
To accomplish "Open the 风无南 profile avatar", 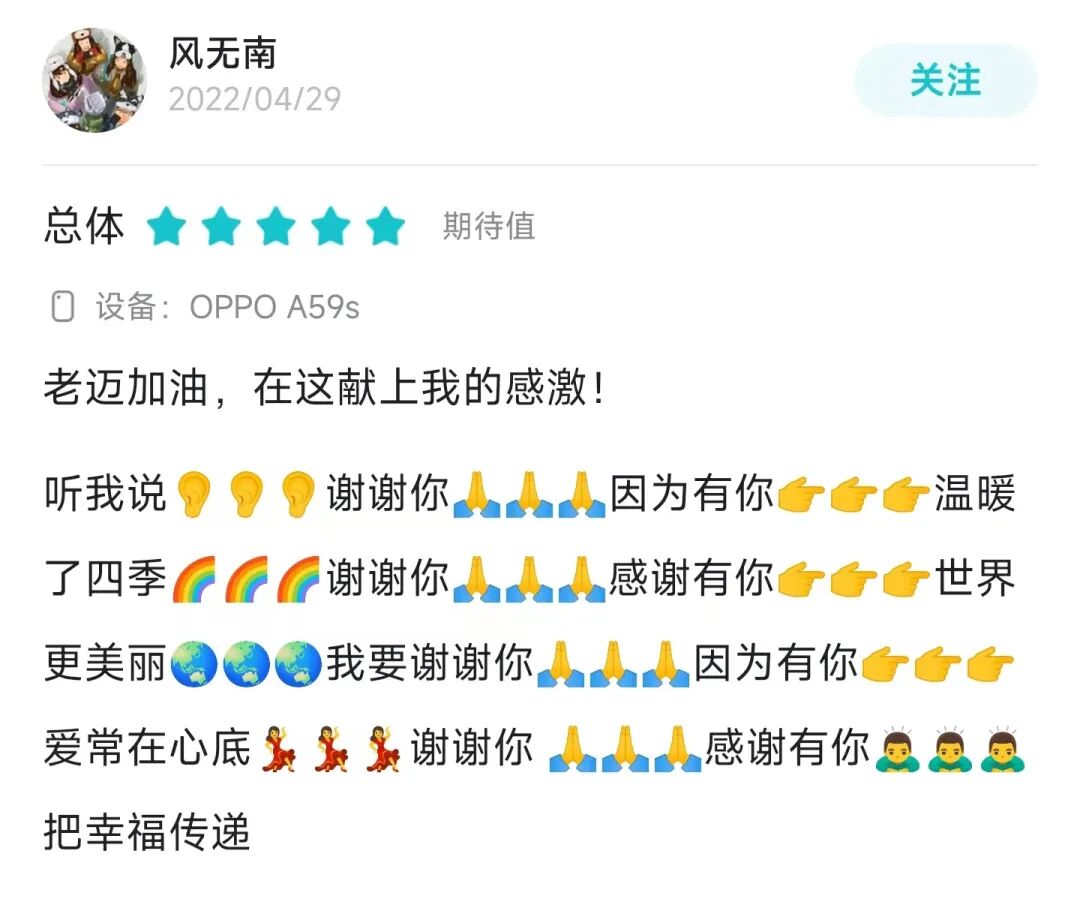I will (x=94, y=79).
